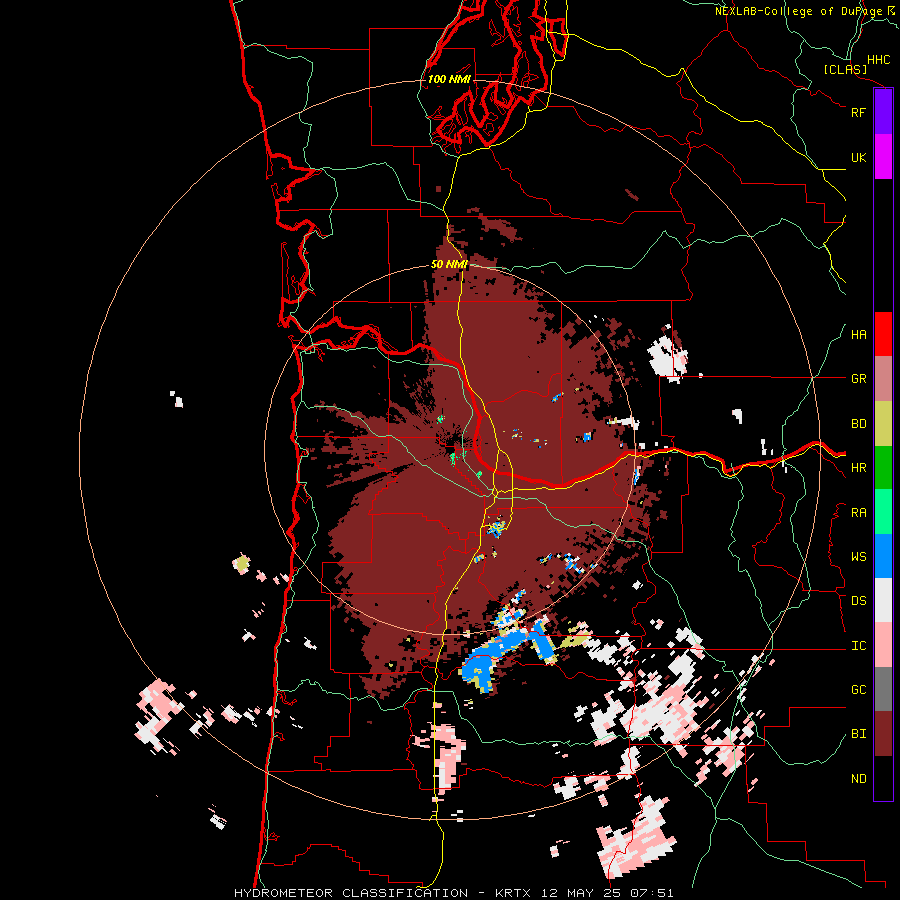
Task: Click the HA legend label
Action: pos(858,335)
